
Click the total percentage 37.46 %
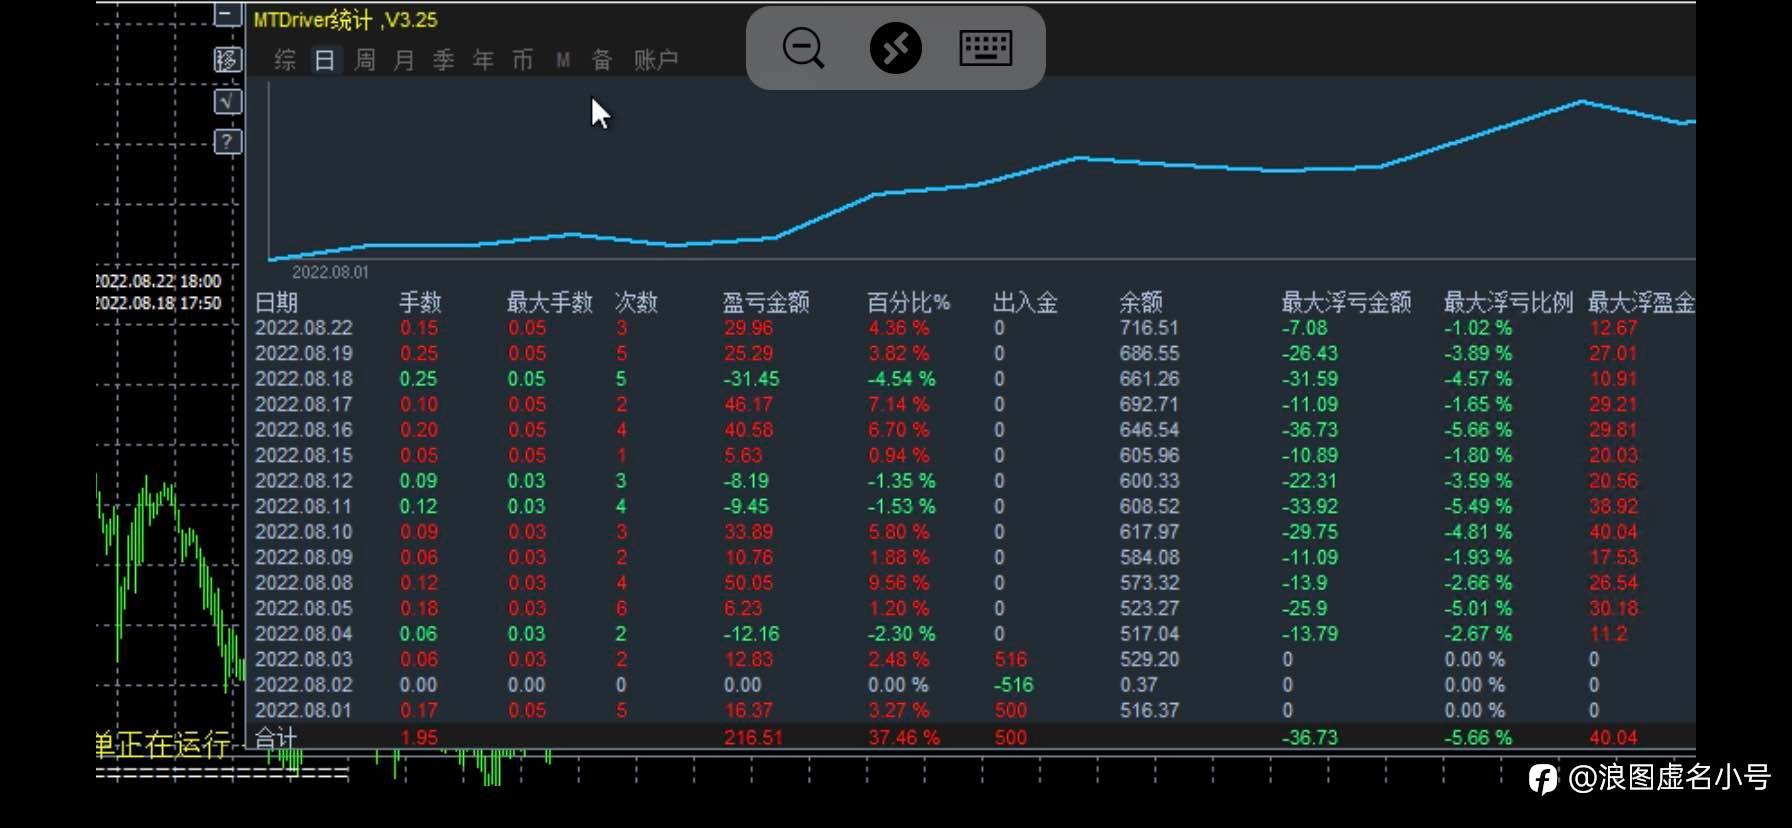tap(904, 738)
